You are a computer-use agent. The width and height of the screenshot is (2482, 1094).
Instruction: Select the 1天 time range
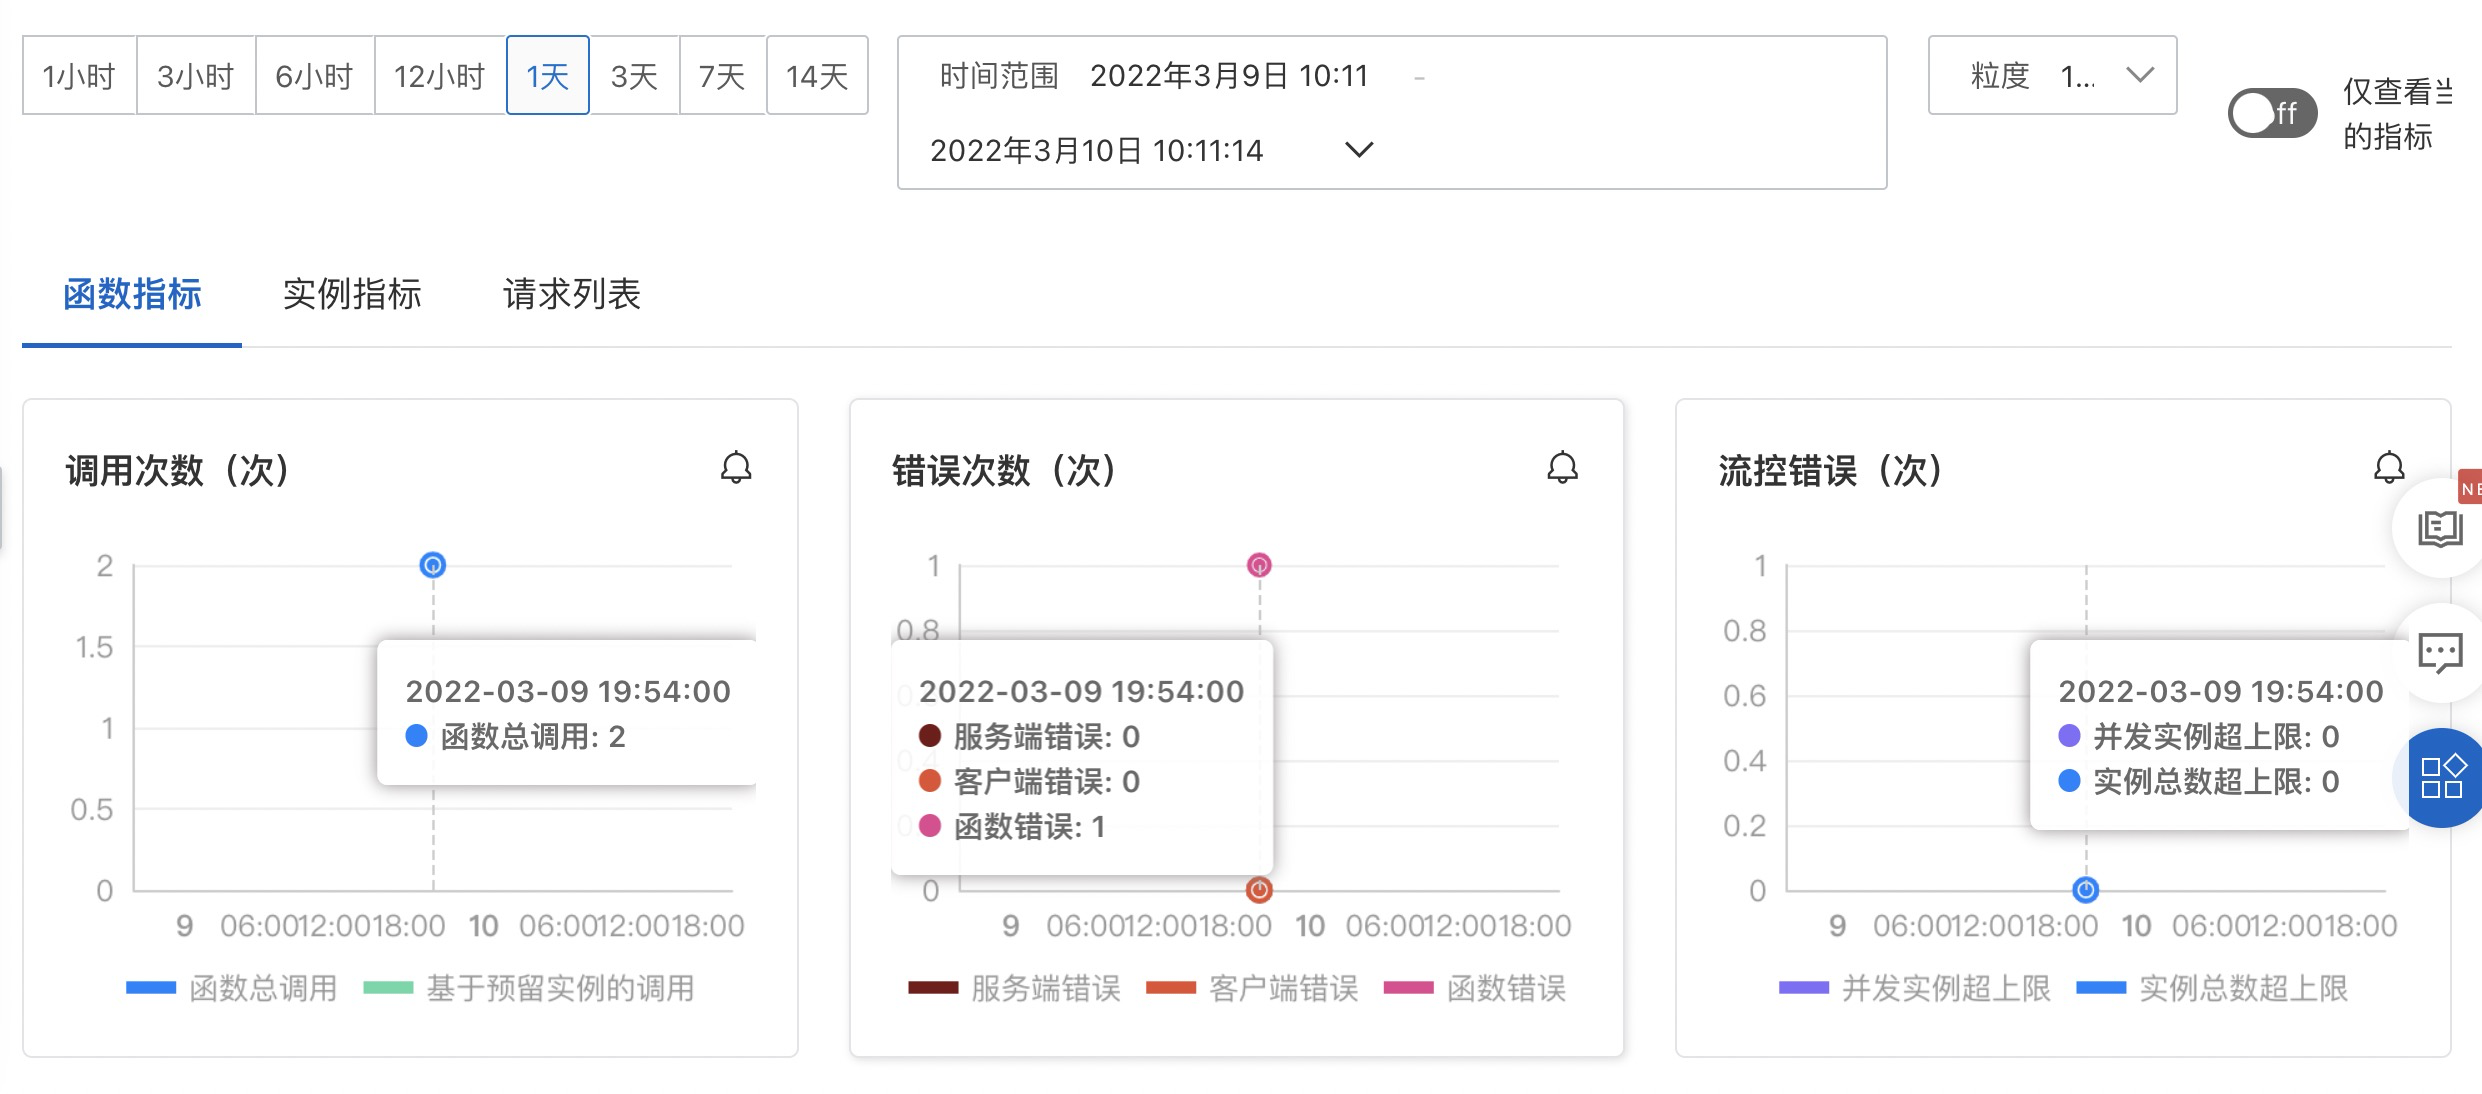[548, 75]
